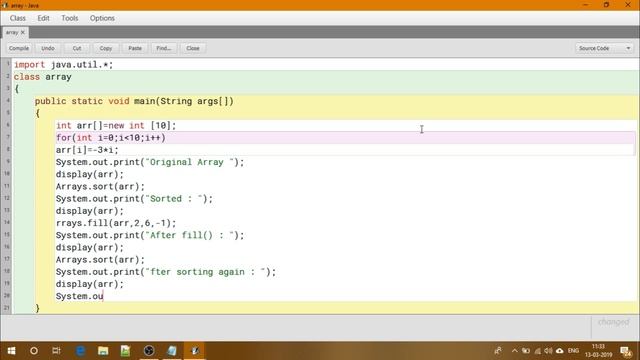Click the incomplete 'System.ou' line
The image size is (640, 360).
(80, 296)
